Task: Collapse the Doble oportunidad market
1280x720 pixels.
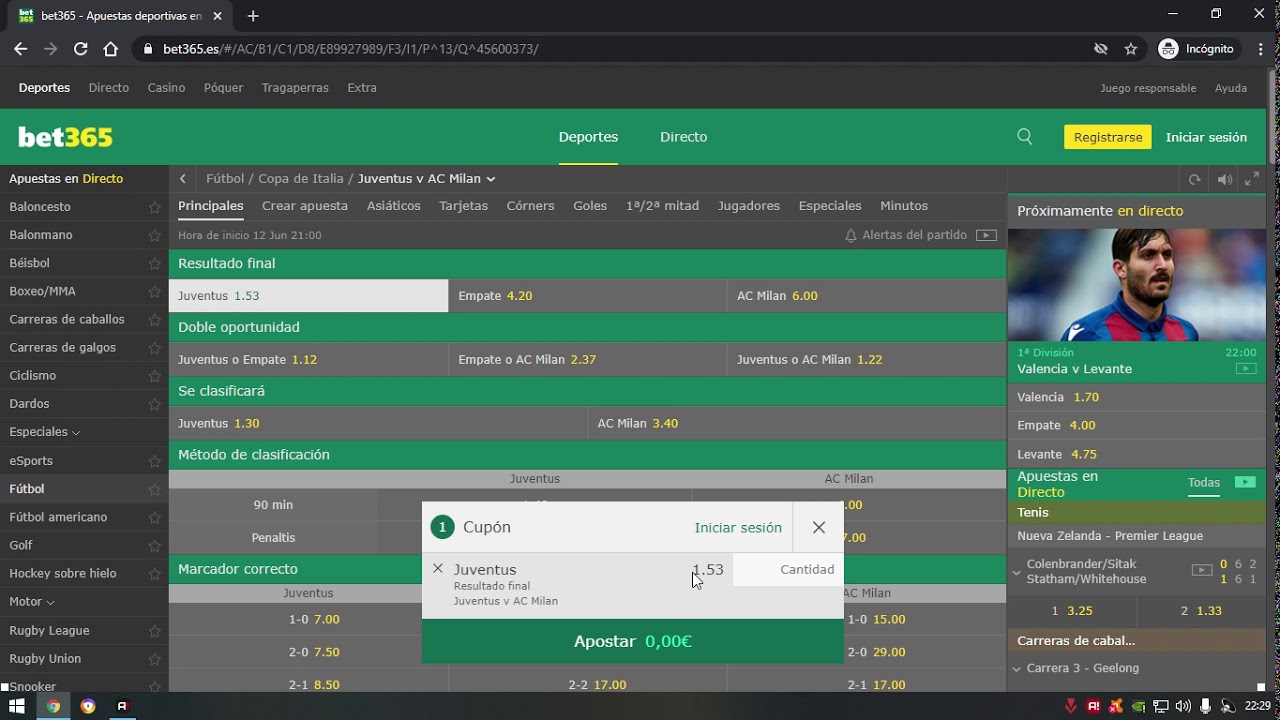Action: [587, 327]
